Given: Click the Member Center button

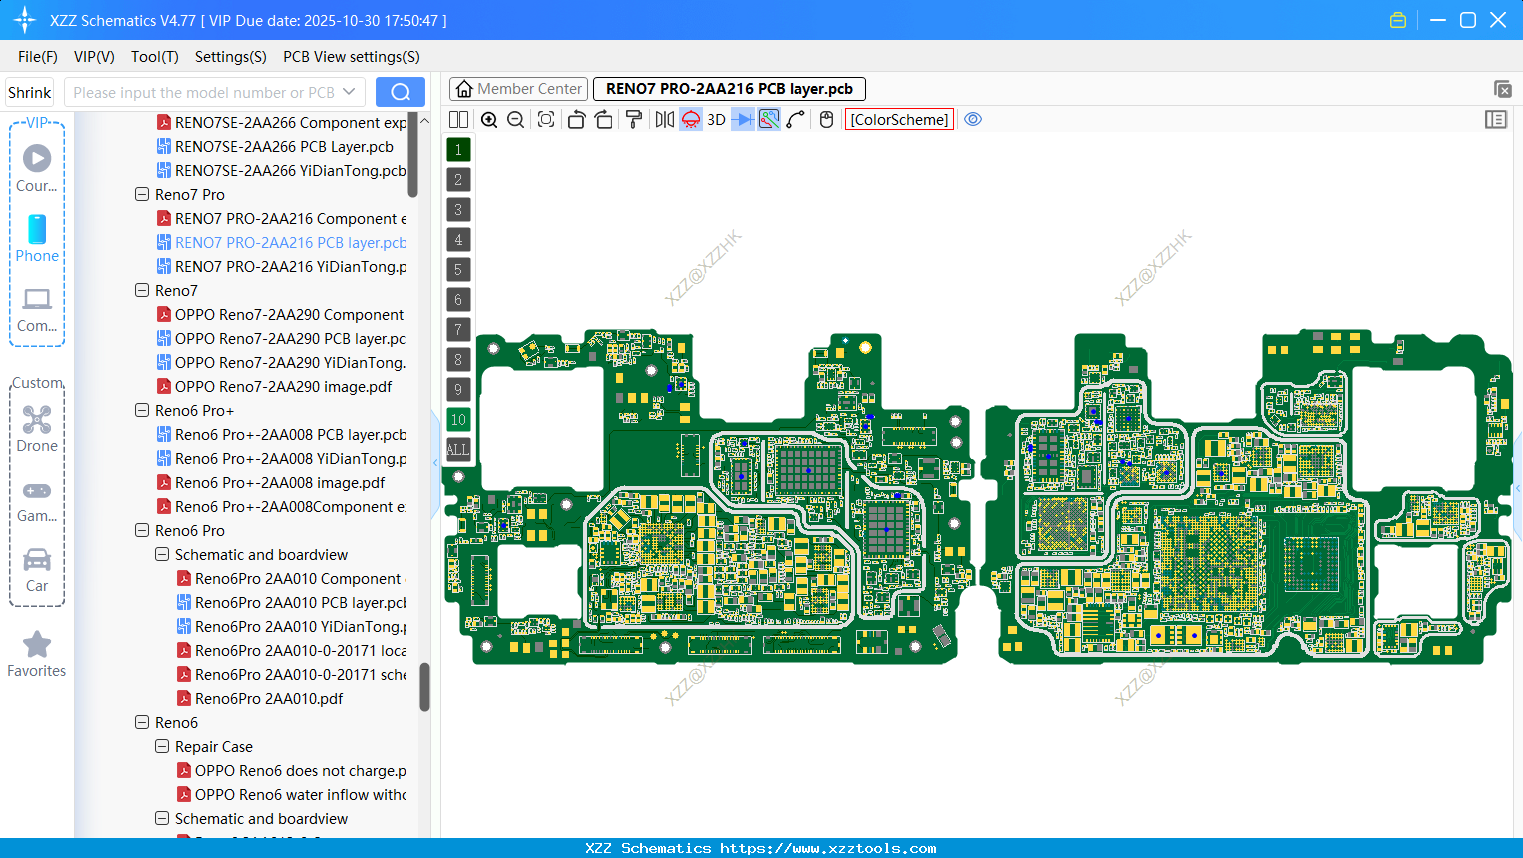Looking at the screenshot, I should (517, 88).
